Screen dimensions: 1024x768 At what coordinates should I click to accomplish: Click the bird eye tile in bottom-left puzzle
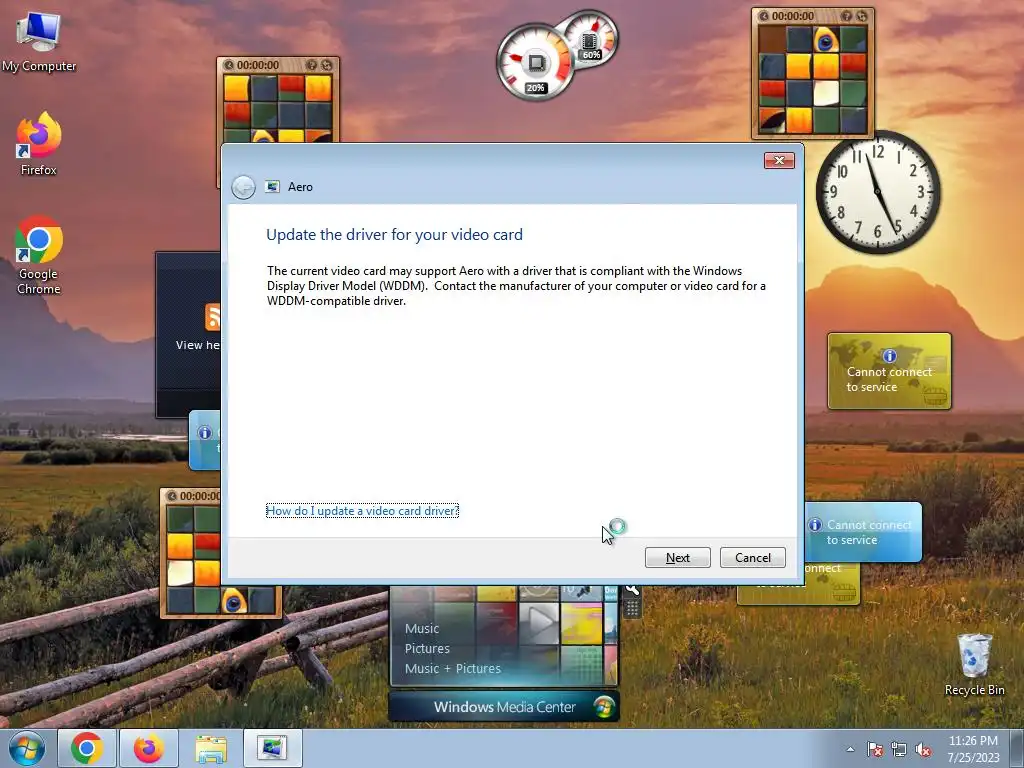coord(234,601)
